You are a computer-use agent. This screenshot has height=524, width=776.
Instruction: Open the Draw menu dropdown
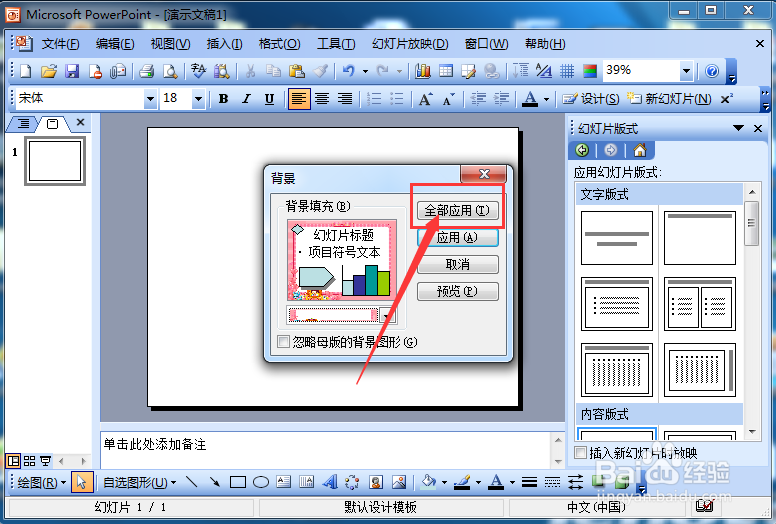41,482
